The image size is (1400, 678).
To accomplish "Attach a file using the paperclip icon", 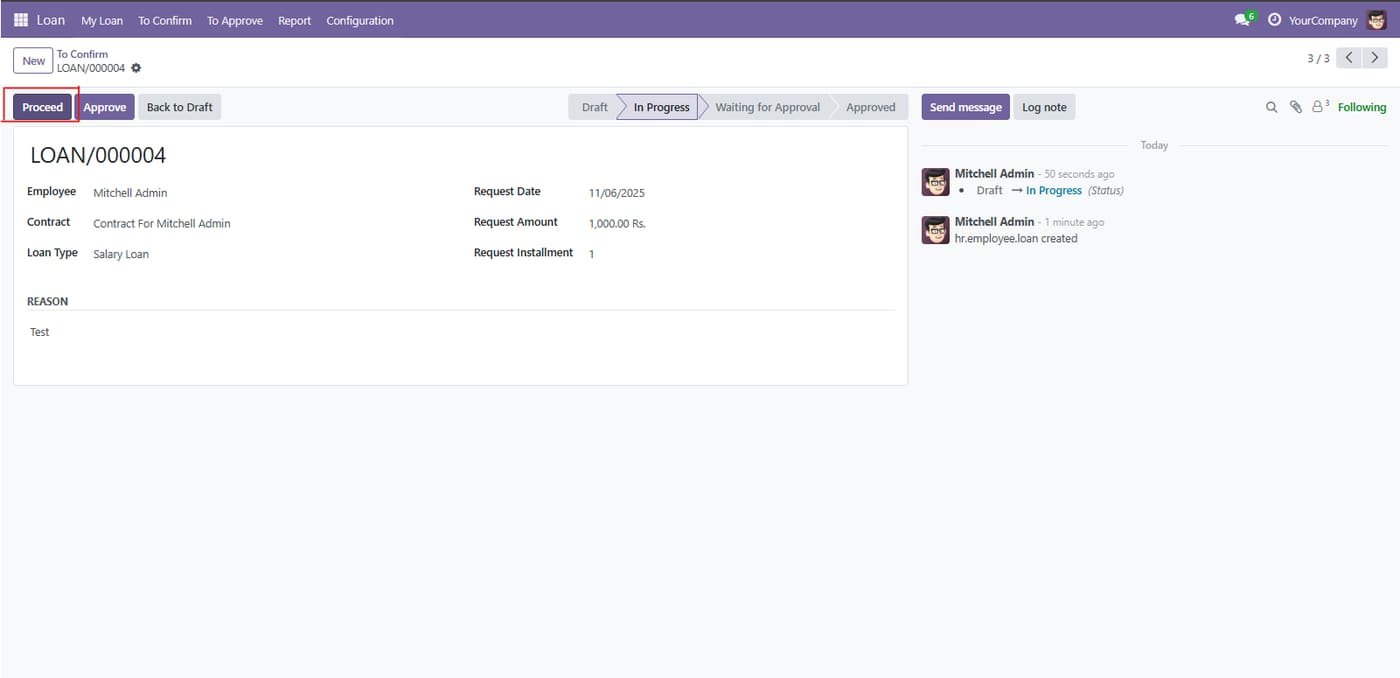I will [x=1295, y=107].
